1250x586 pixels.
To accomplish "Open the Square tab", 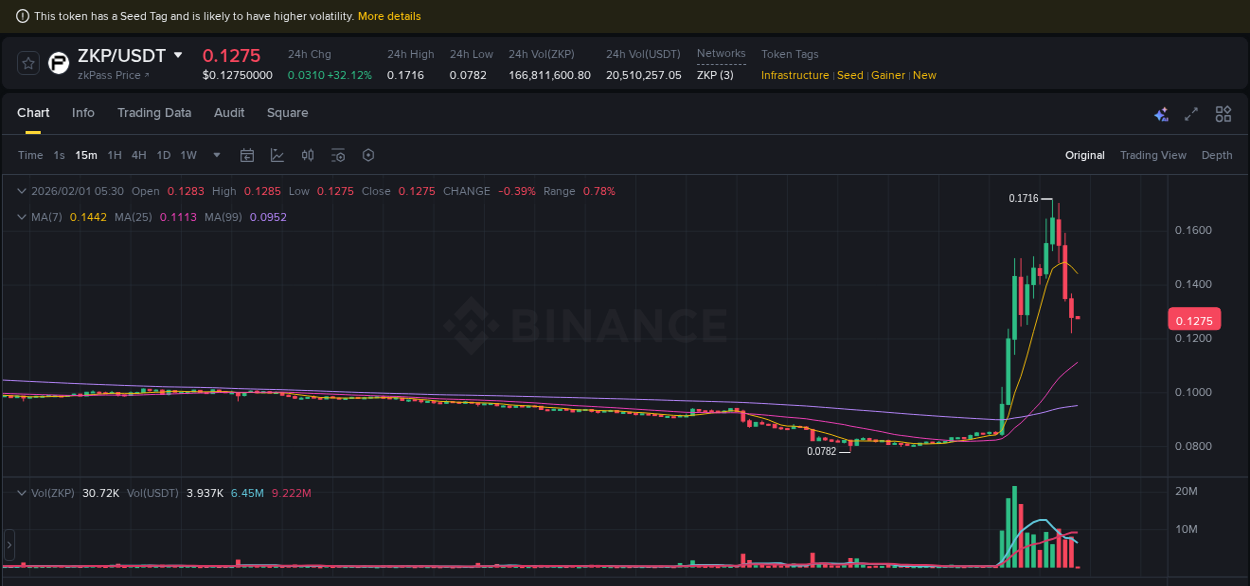I will click(x=287, y=113).
